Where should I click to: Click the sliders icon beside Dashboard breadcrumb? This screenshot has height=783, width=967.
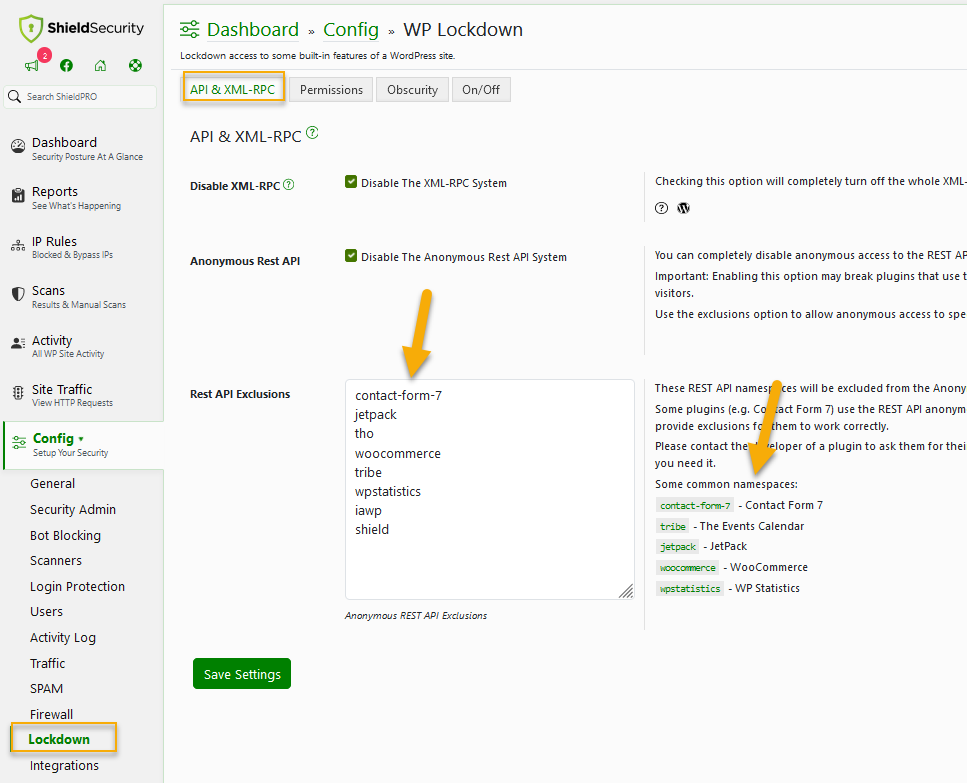189,29
